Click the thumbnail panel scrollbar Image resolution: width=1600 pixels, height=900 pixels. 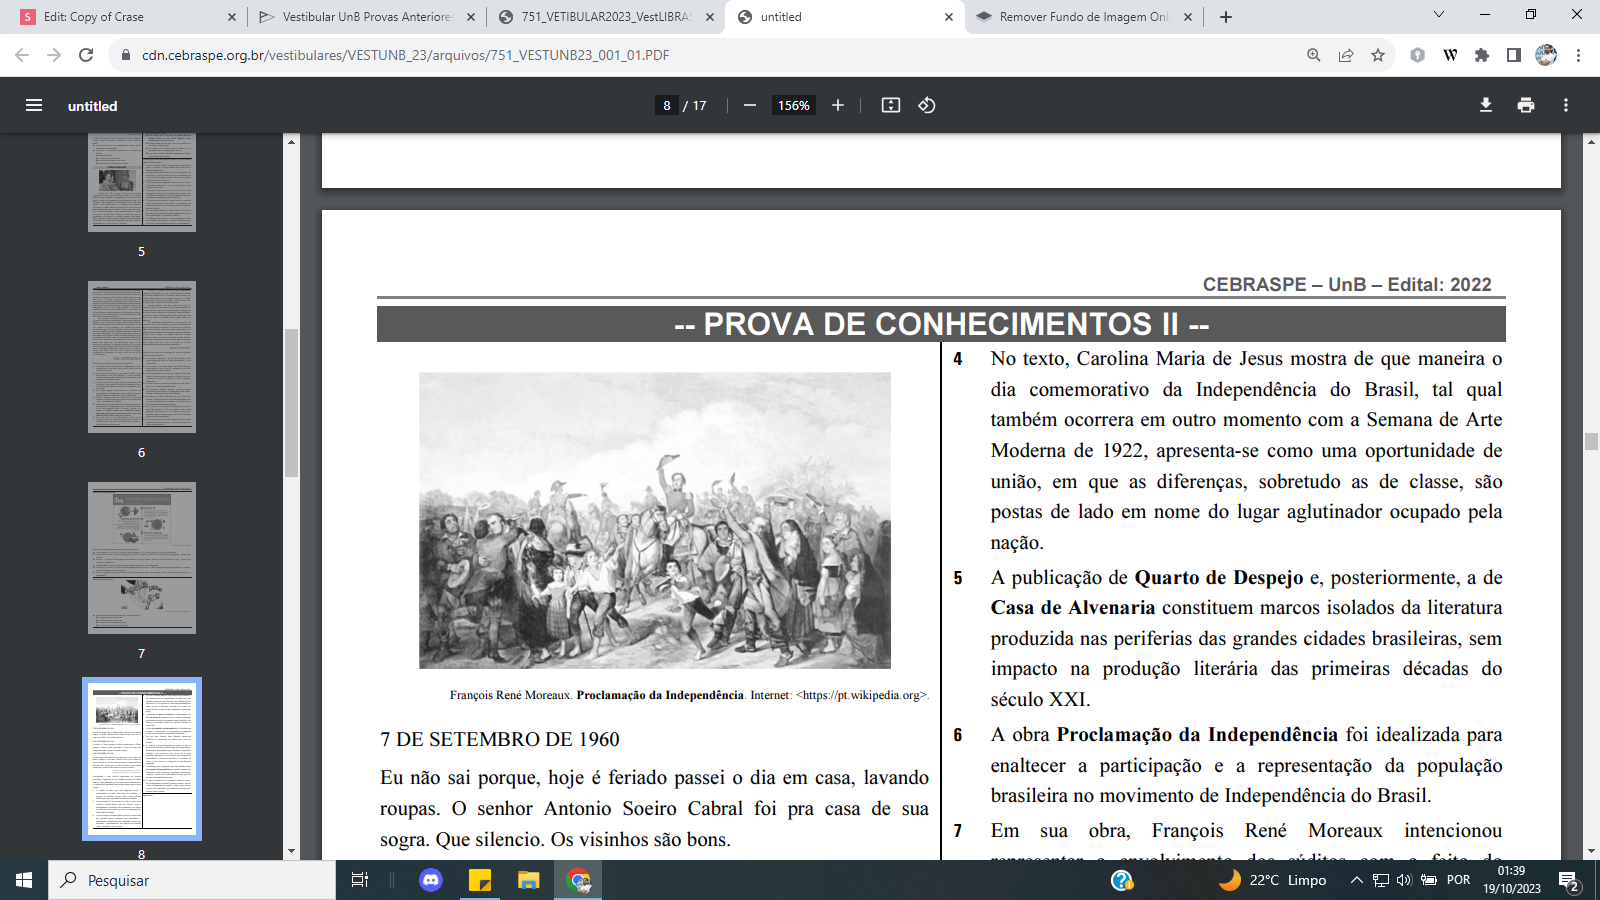pos(292,402)
